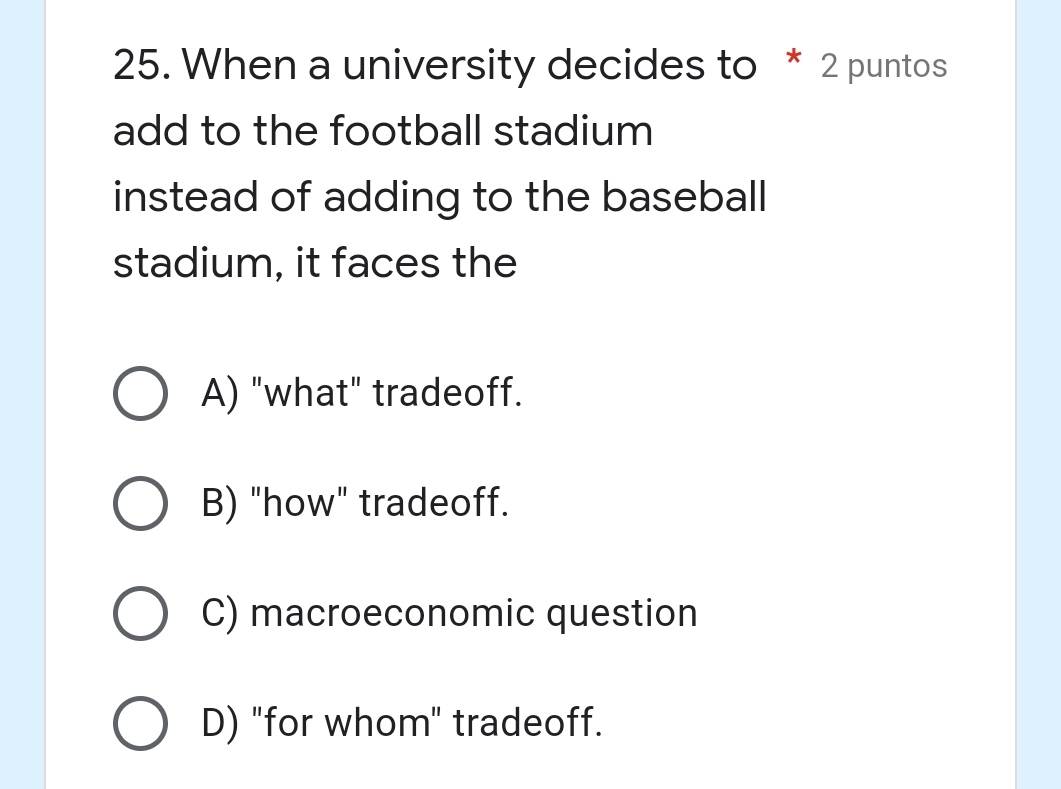Choose the radio circle beside option B
This screenshot has height=789, width=1061.
(140, 503)
